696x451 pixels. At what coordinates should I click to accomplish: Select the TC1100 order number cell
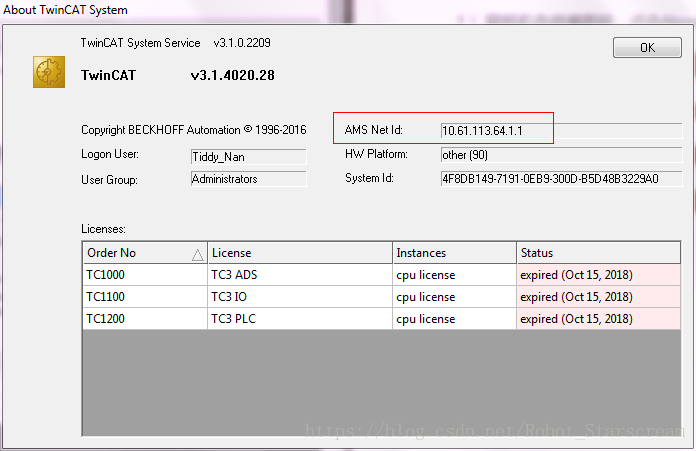pos(145,297)
